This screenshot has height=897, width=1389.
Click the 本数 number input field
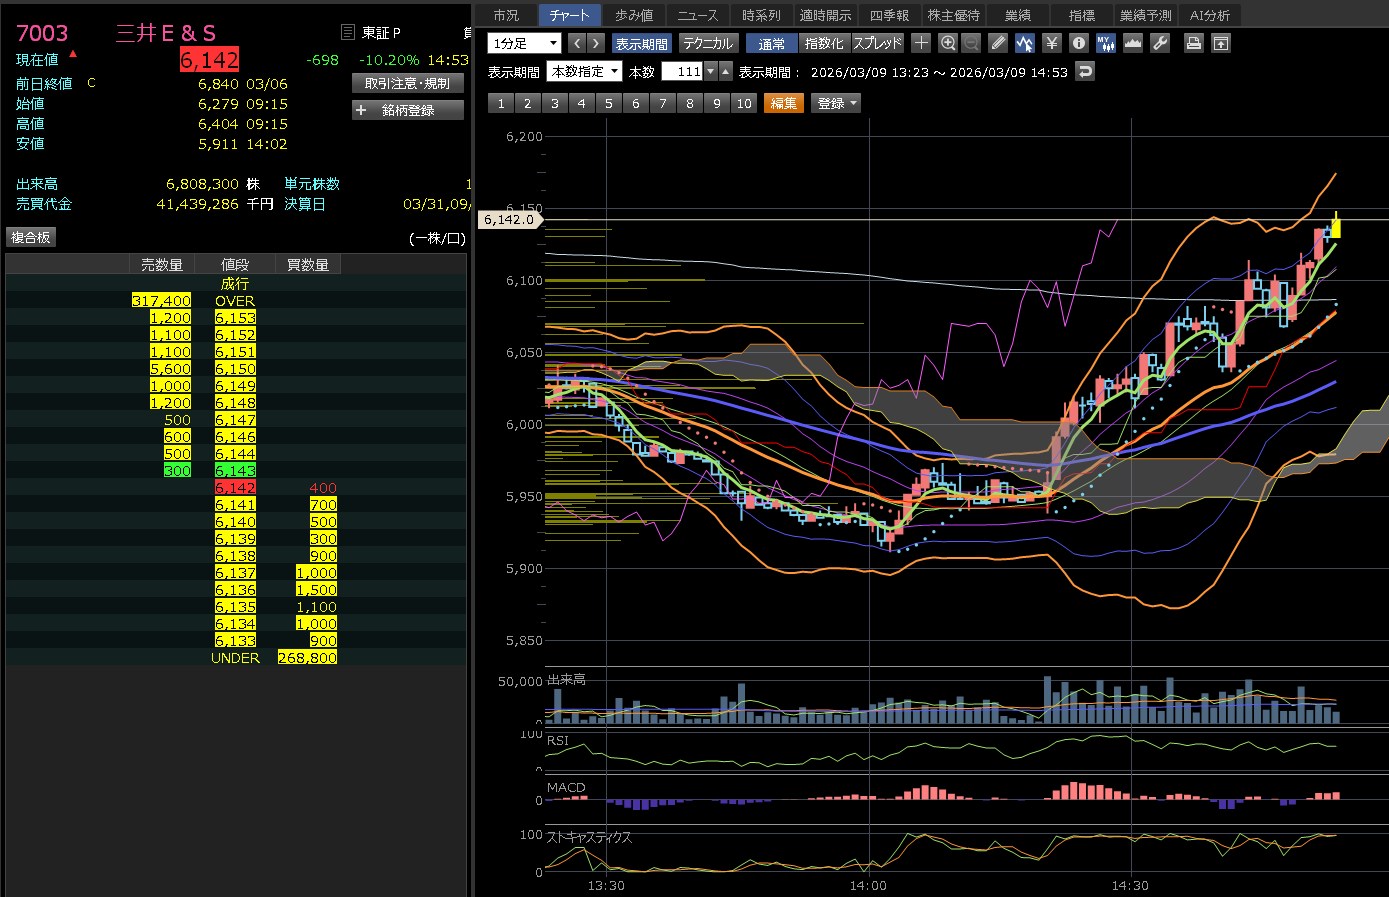683,71
